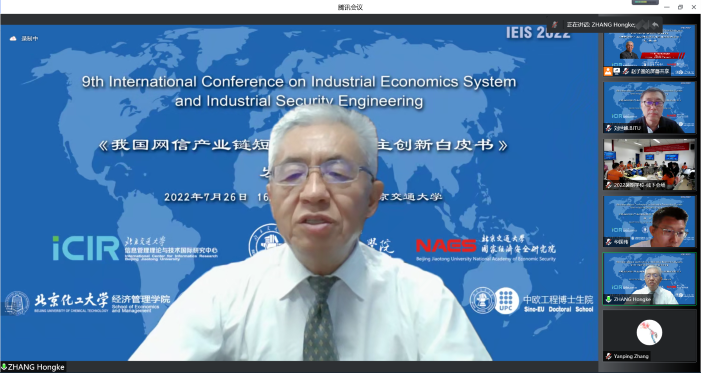Click the ZHANG Hongke name label at bottom-left

[36, 367]
